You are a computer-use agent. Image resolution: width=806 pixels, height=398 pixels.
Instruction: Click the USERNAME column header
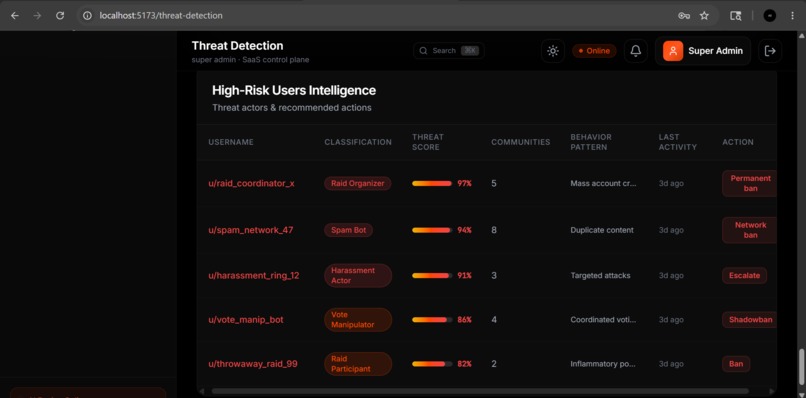[x=231, y=142]
